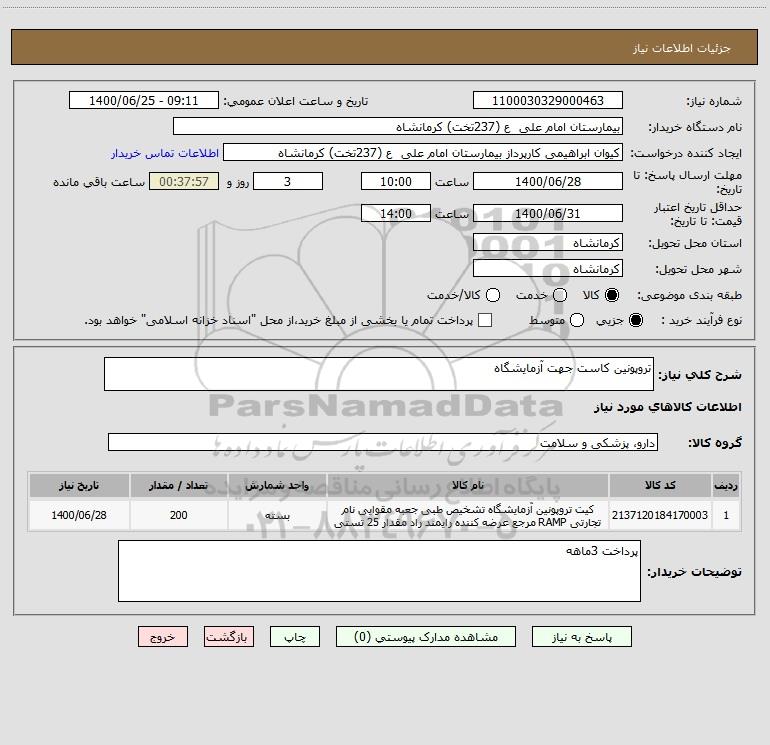Click the پاسخ به نیاز button
This screenshot has width=770, height=745.
click(581, 637)
